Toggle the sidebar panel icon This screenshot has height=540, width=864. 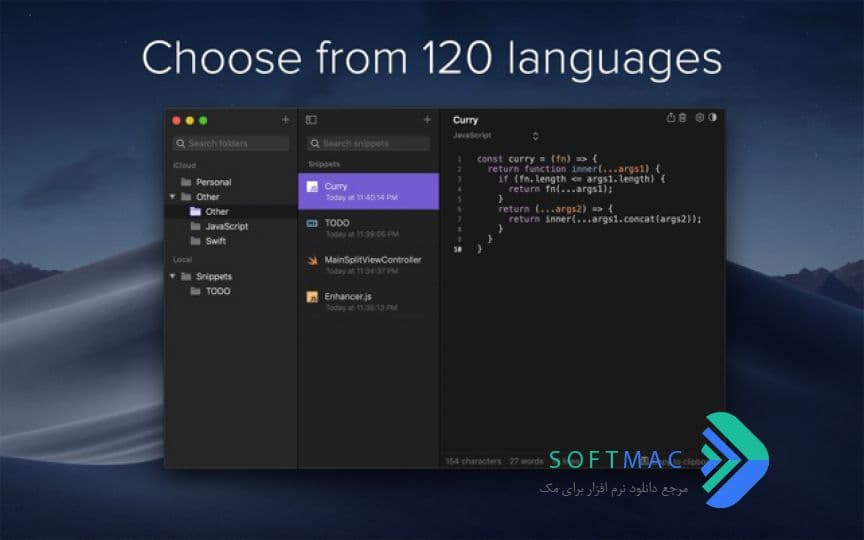coord(311,120)
